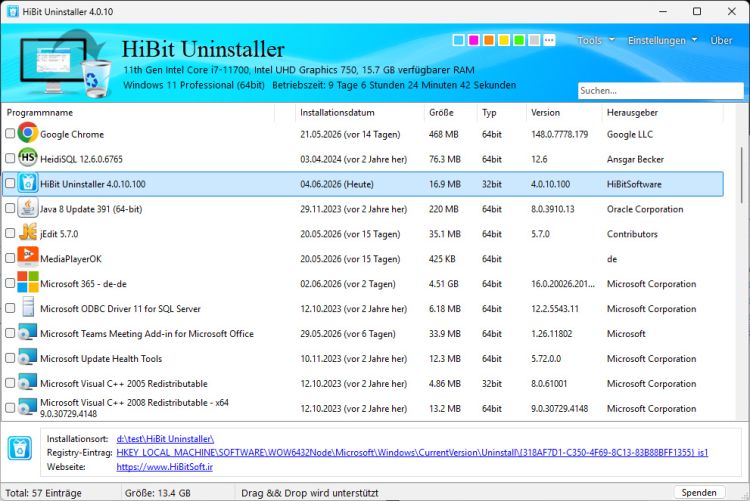Click the Visual C++ 2008 Redistributable icon
Image resolution: width=750 pixels, height=501 pixels.
coord(28,407)
